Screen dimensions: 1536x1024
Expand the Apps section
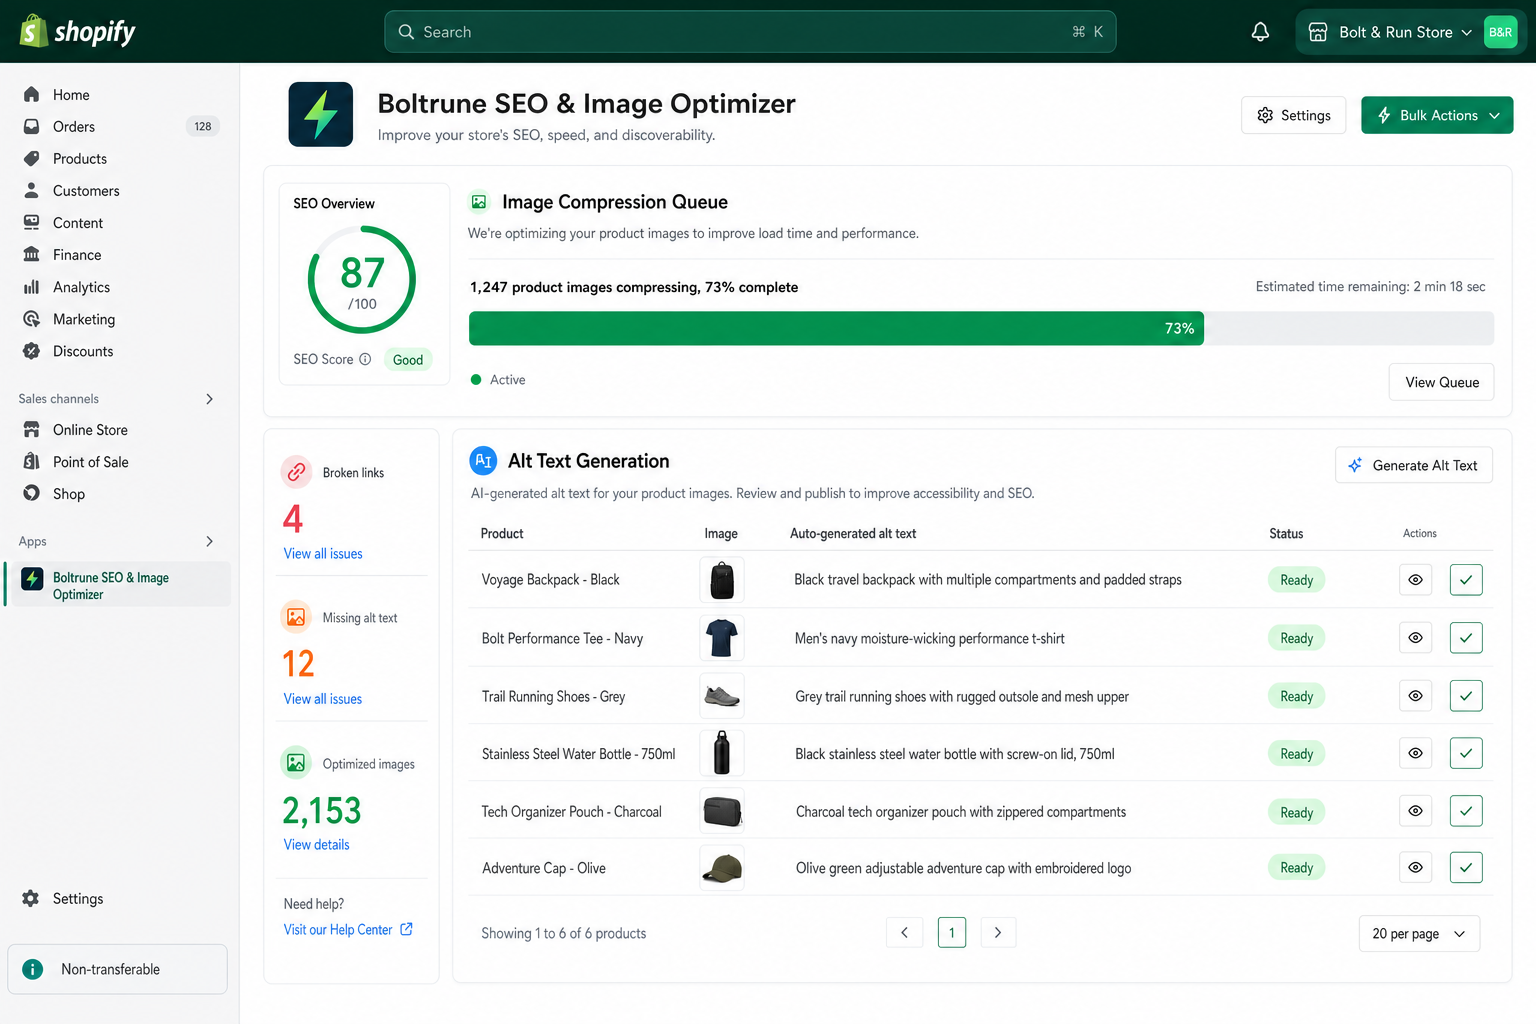[x=209, y=541]
